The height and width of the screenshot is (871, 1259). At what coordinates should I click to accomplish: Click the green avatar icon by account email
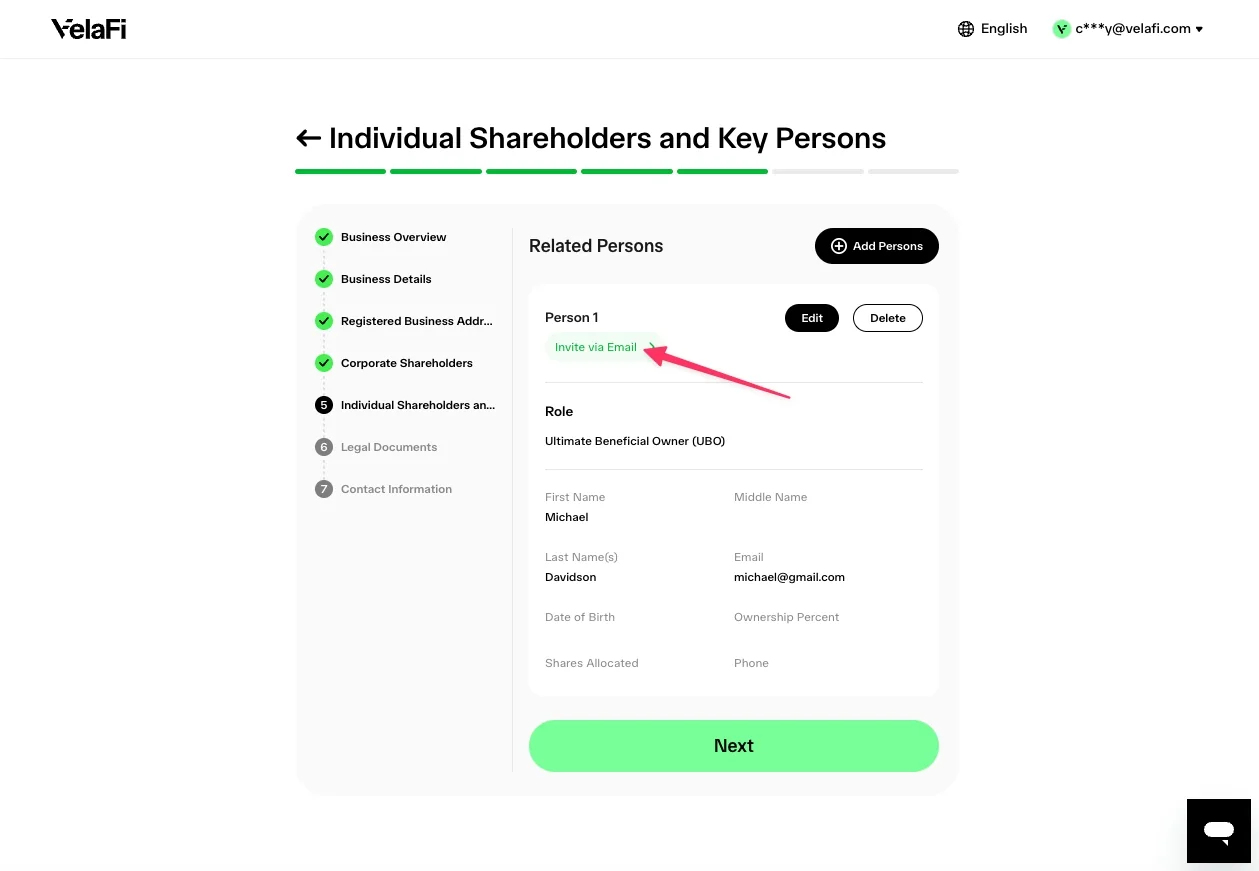pyautogui.click(x=1061, y=29)
